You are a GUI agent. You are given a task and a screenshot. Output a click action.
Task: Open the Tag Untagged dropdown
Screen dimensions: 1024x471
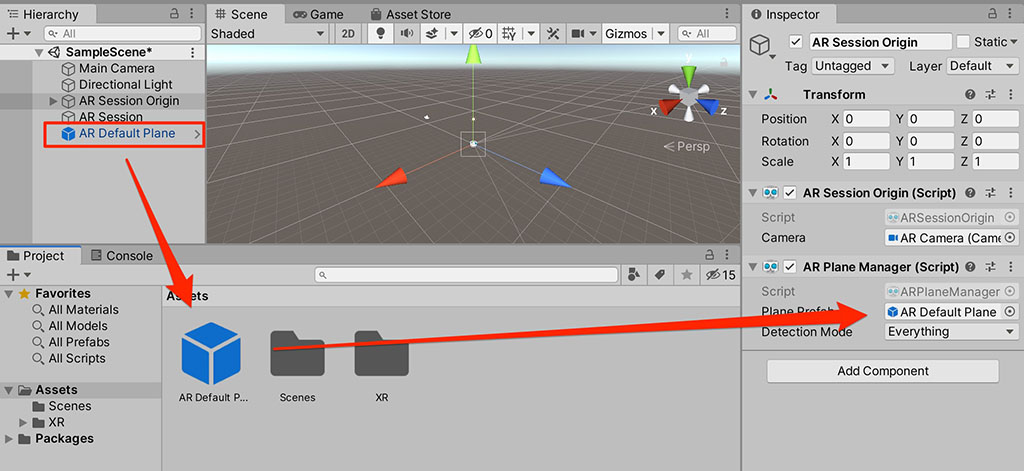tap(852, 66)
